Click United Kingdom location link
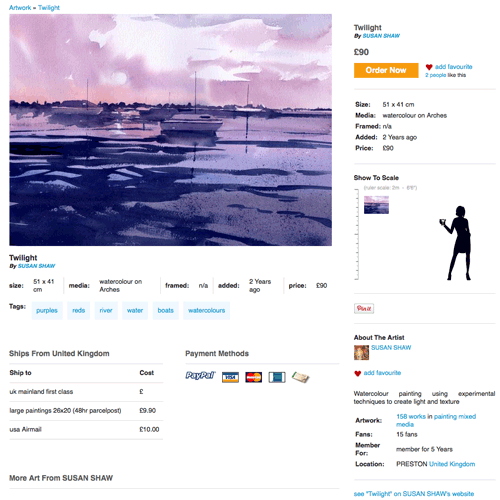 [x=452, y=464]
